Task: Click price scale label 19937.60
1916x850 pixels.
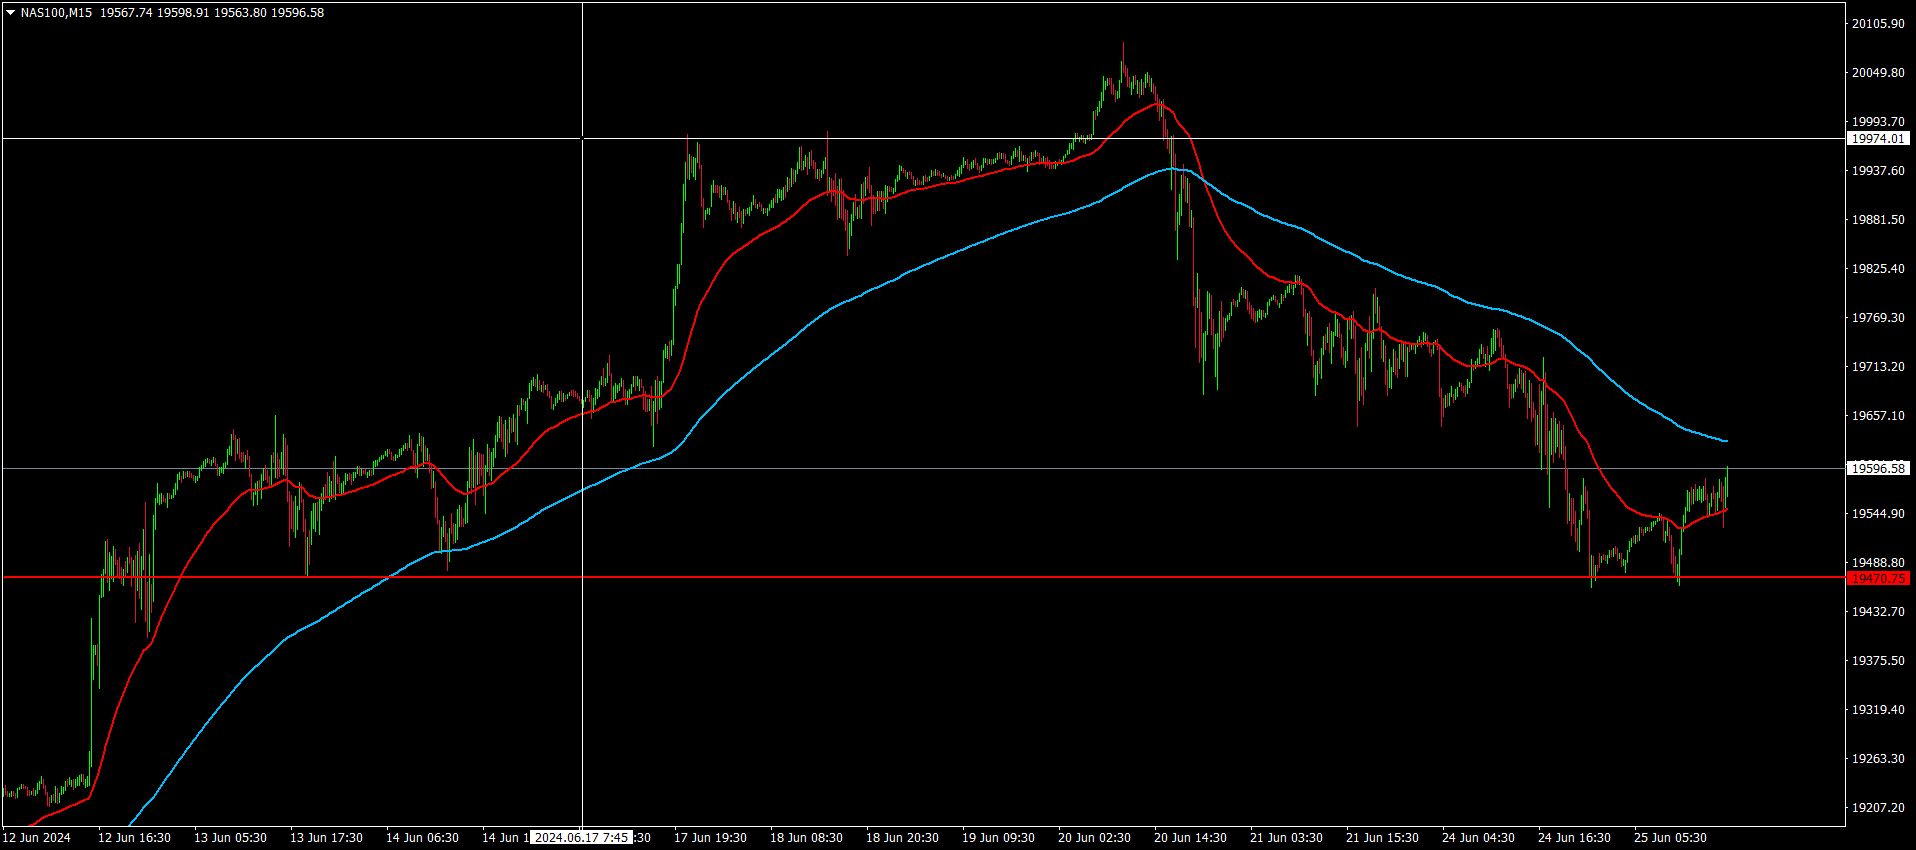Action: pyautogui.click(x=1878, y=170)
